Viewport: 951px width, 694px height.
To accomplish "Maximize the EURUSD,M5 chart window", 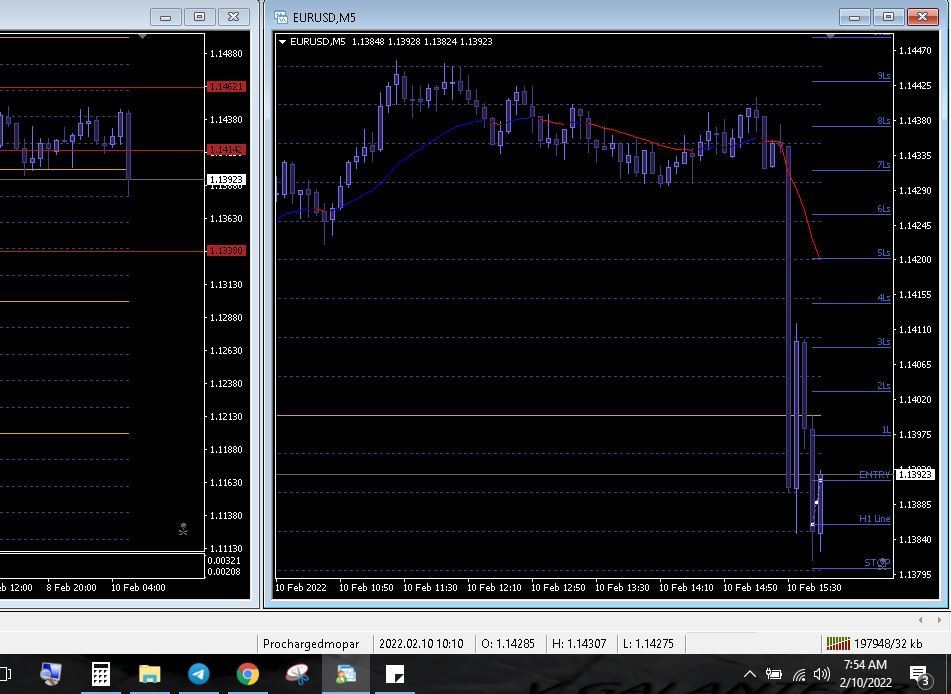I will (x=887, y=17).
